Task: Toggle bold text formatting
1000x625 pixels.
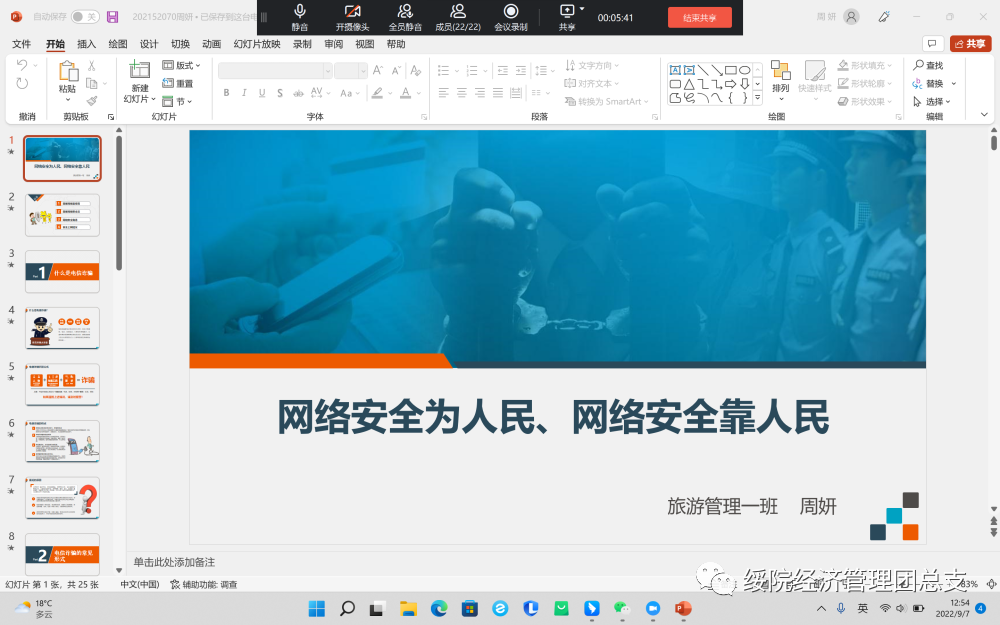Action: click(227, 93)
